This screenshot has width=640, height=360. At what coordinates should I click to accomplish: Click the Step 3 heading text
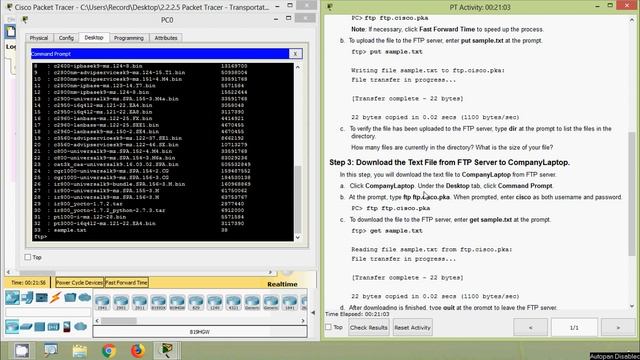pos(449,162)
